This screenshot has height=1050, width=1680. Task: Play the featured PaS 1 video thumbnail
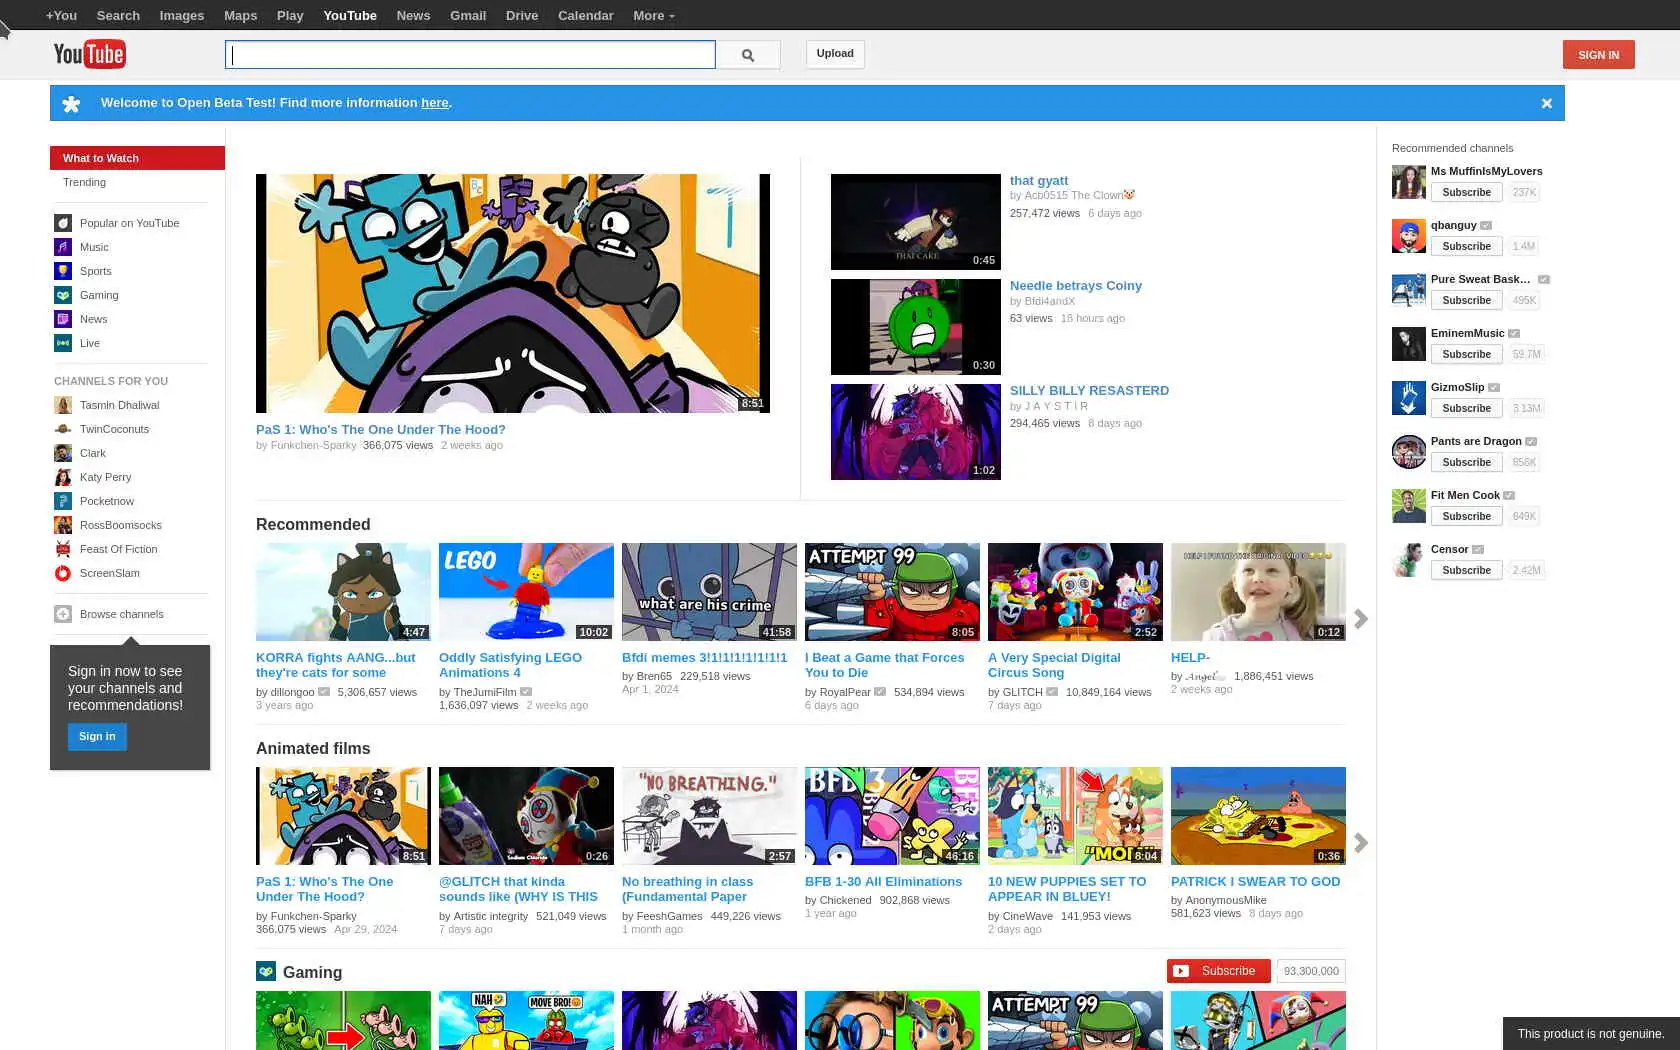click(513, 293)
